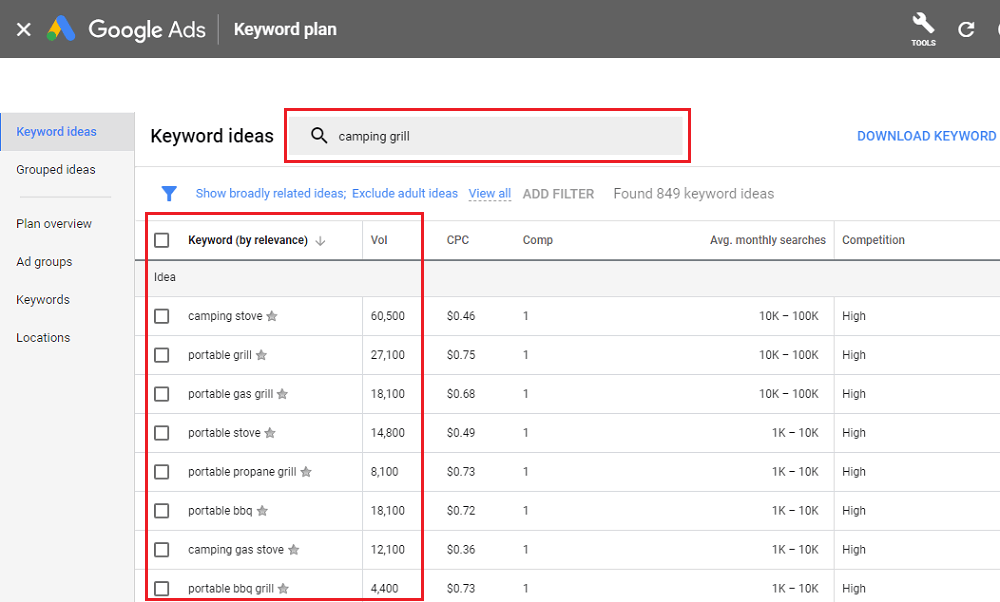Click the Vol column header
Viewport: 1000px width, 602px height.
tap(379, 240)
